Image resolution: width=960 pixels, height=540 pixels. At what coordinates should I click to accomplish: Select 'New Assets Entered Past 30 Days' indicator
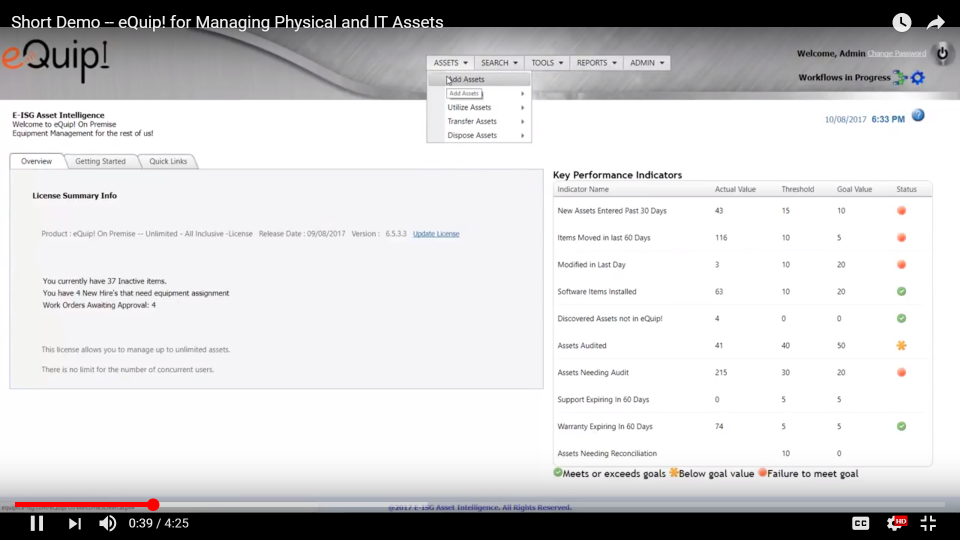(x=612, y=211)
